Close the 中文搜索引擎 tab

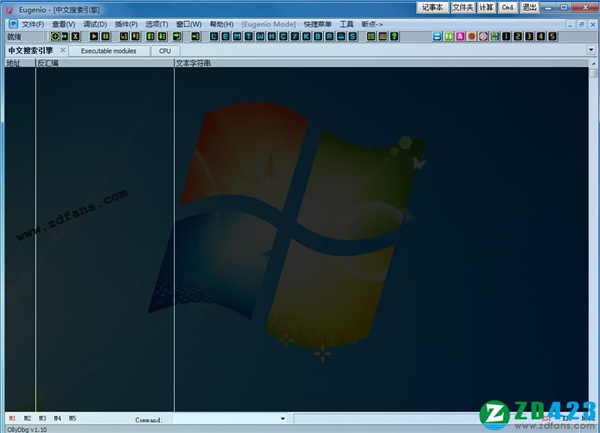[63, 50]
